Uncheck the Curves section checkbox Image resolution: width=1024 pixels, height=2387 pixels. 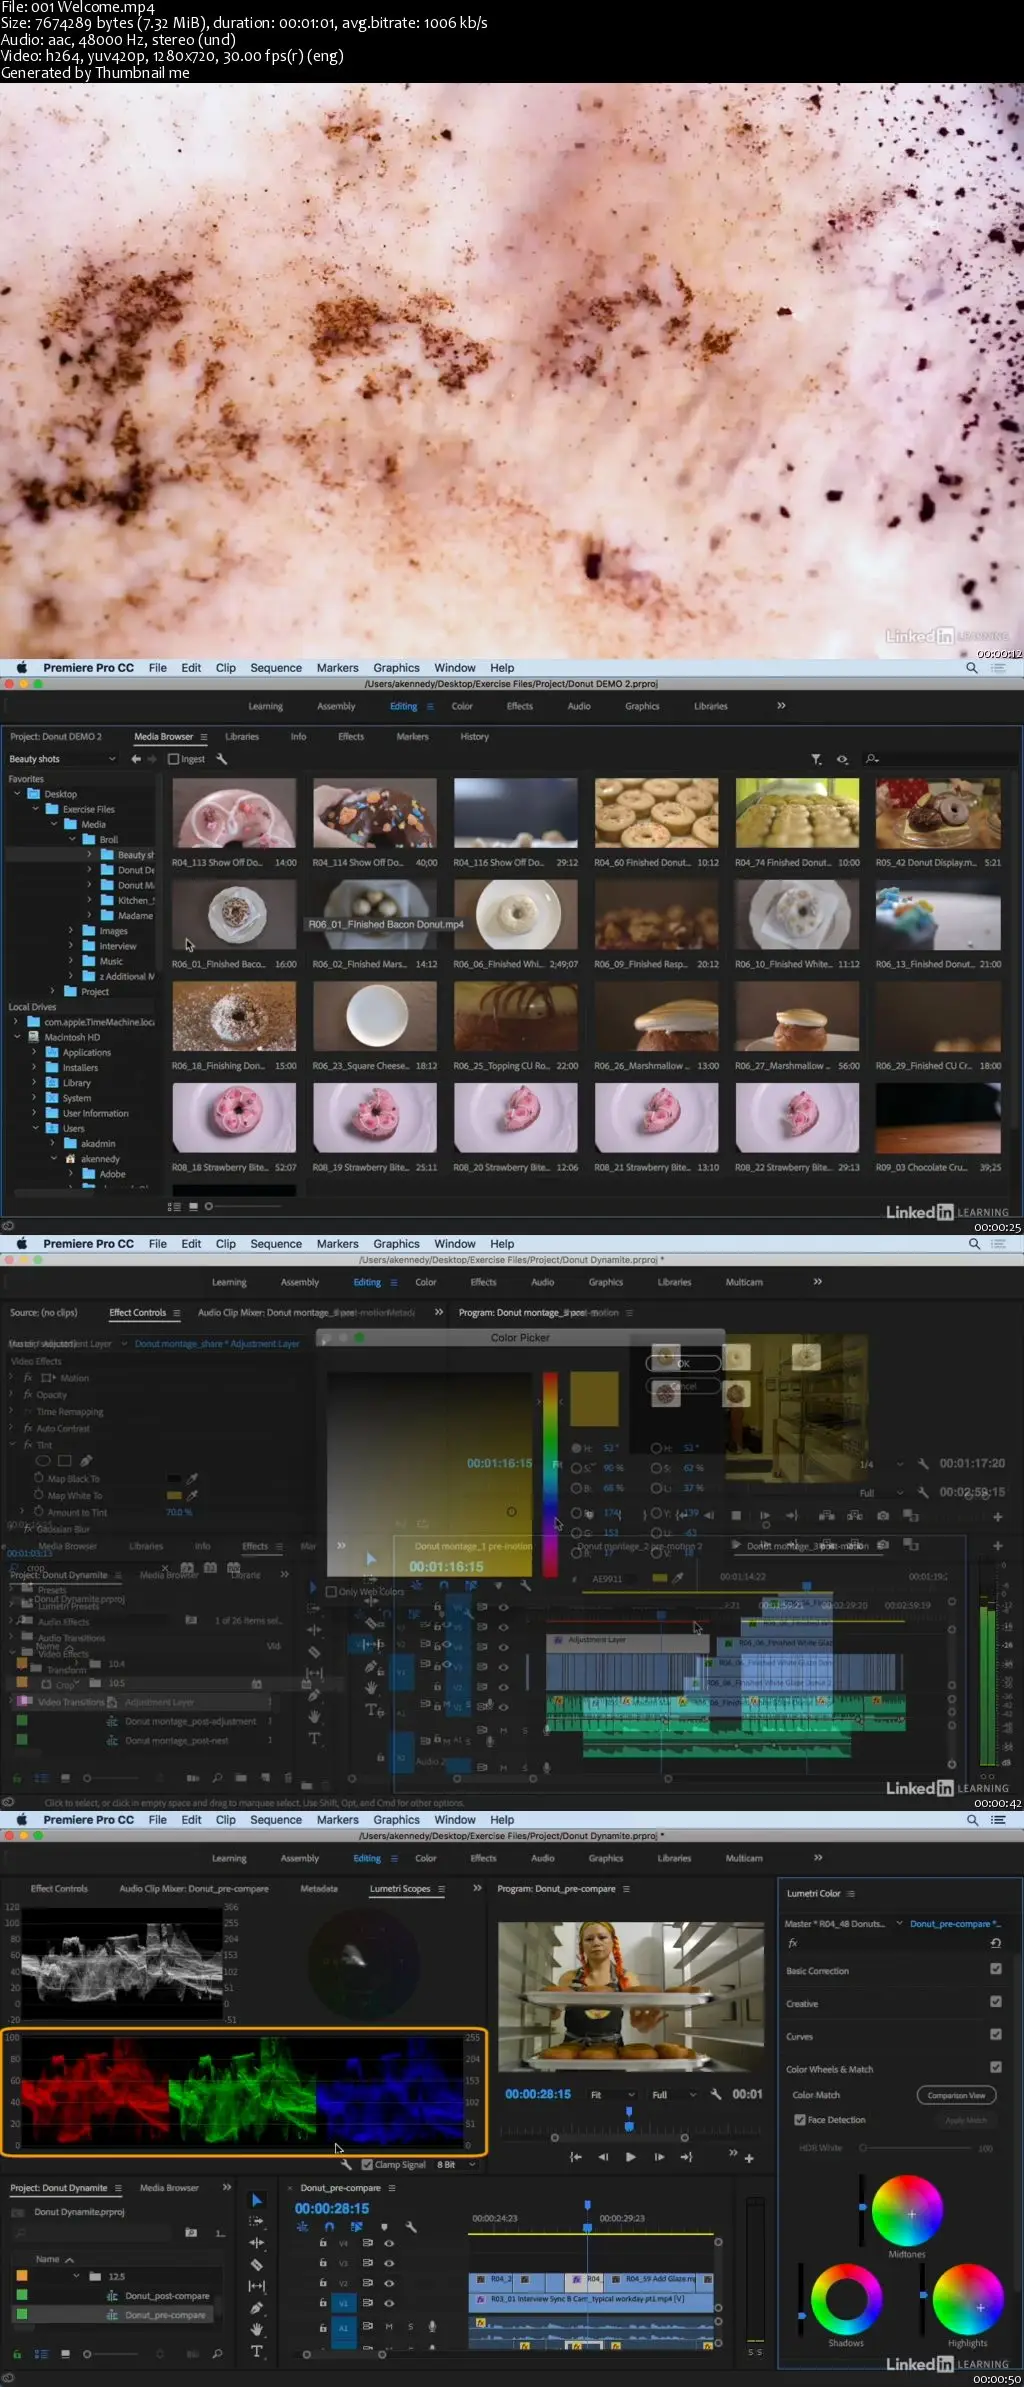[x=996, y=2034]
